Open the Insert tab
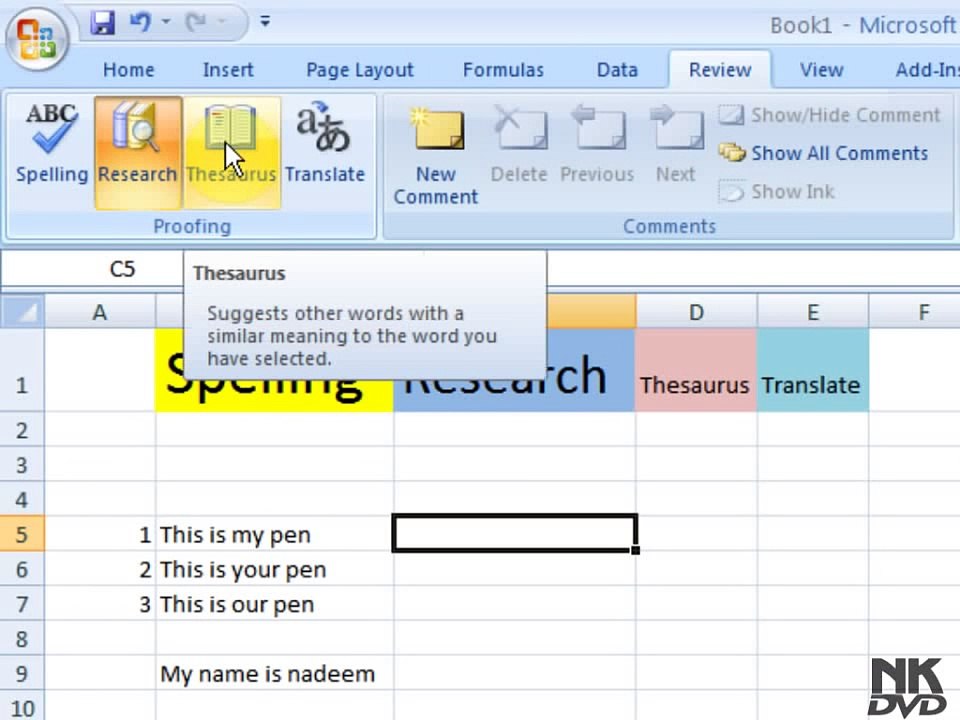Image resolution: width=960 pixels, height=720 pixels. pyautogui.click(x=228, y=70)
